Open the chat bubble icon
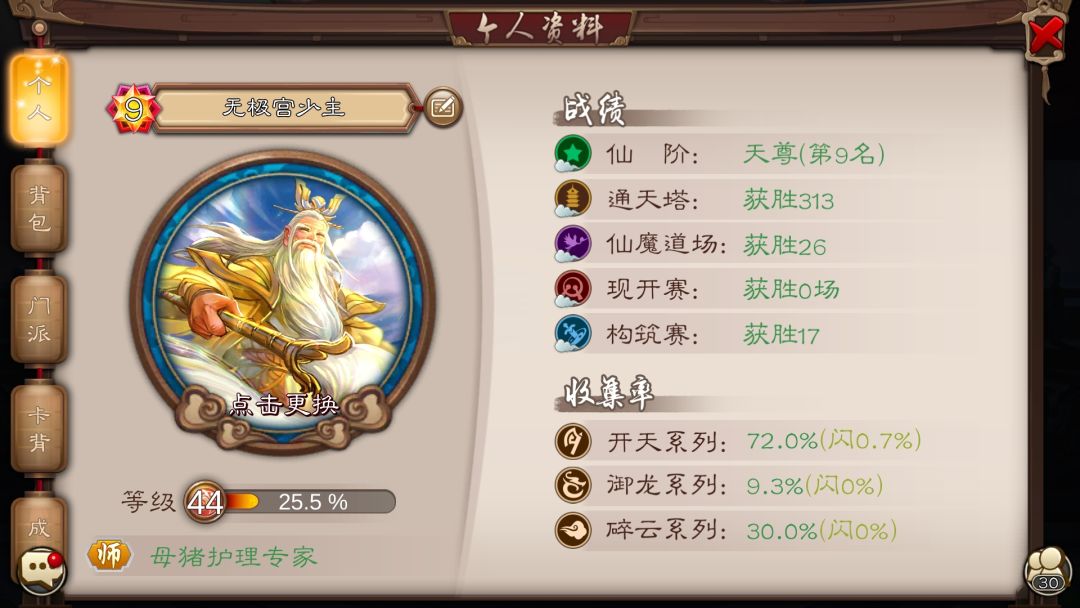This screenshot has height=608, width=1080. pos(41,570)
